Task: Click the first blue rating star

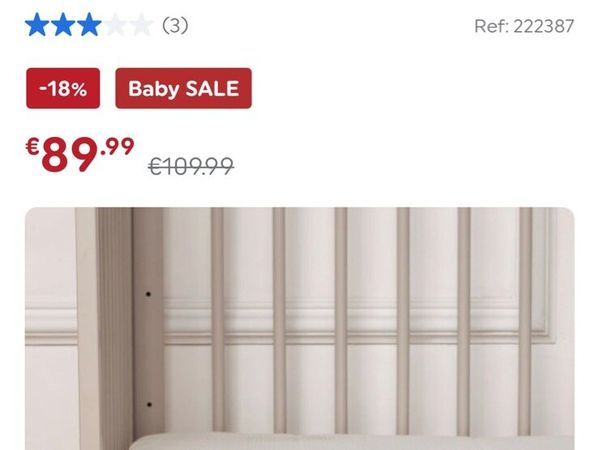Action: click(37, 25)
